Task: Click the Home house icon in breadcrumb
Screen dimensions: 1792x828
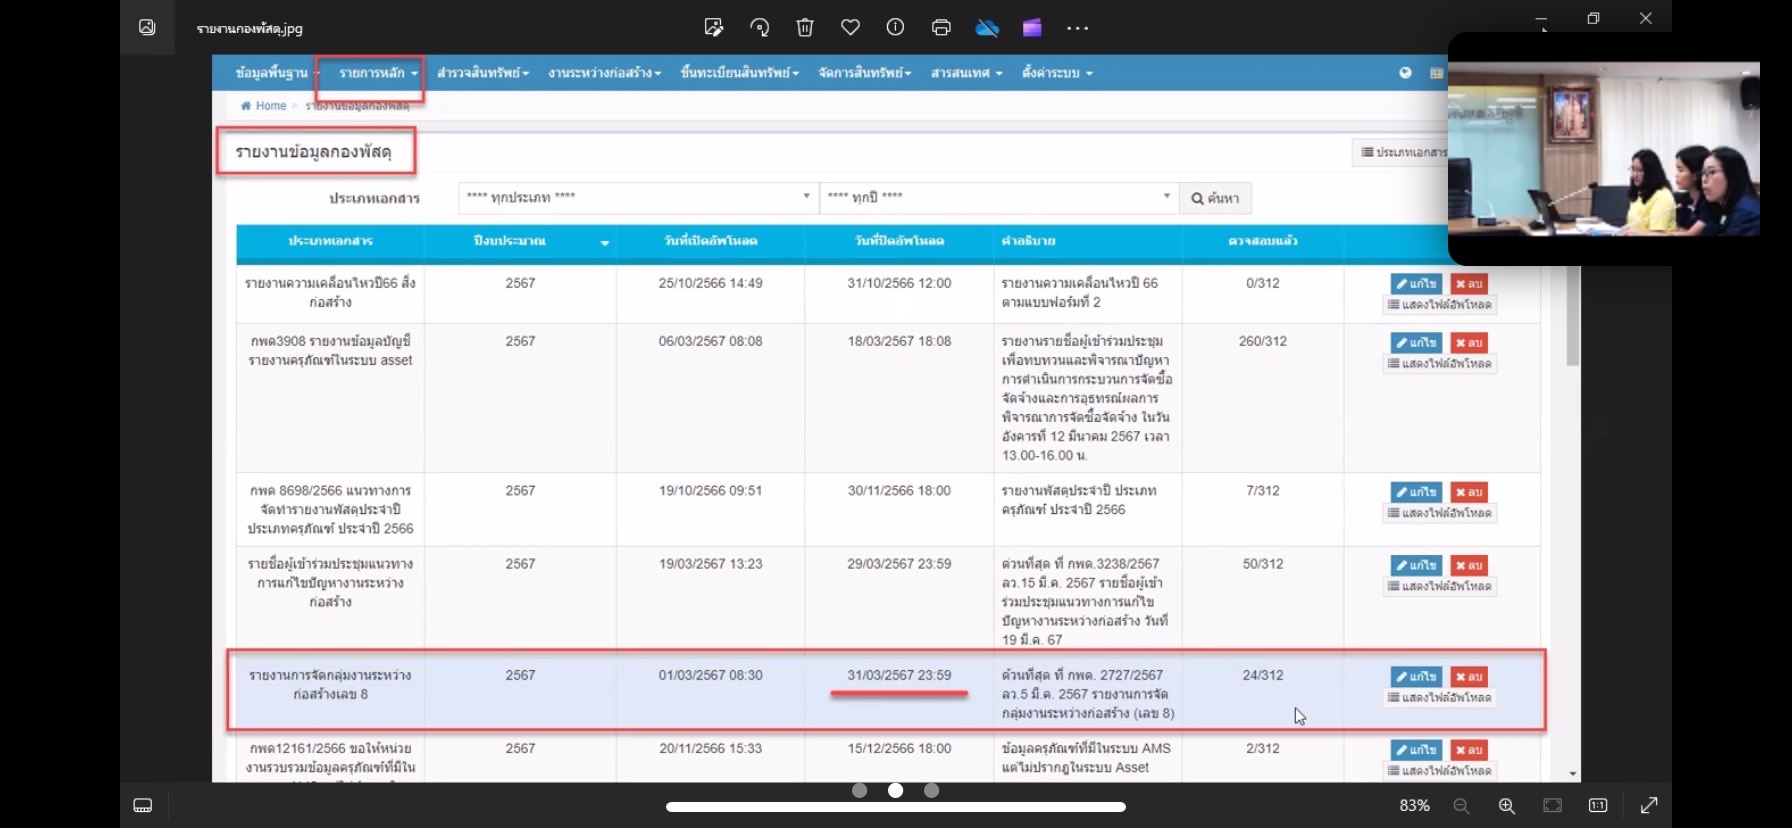Action: (246, 105)
